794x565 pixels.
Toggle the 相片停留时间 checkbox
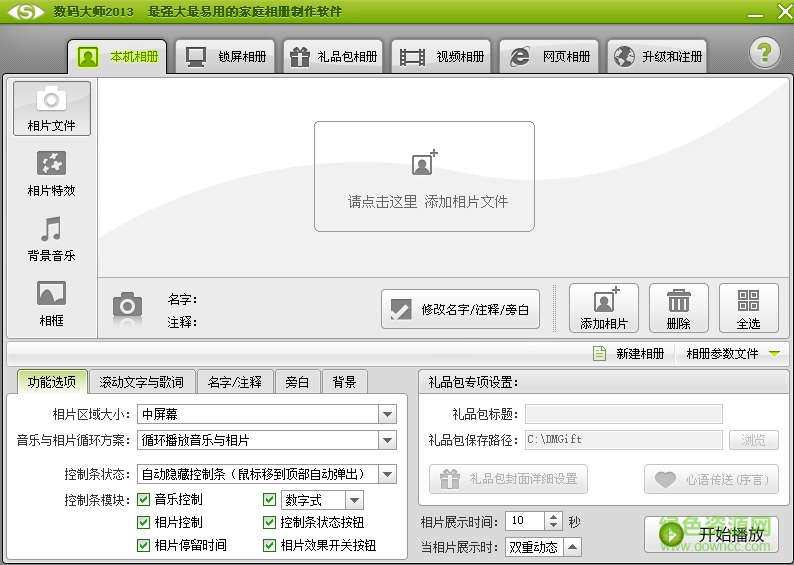[144, 545]
